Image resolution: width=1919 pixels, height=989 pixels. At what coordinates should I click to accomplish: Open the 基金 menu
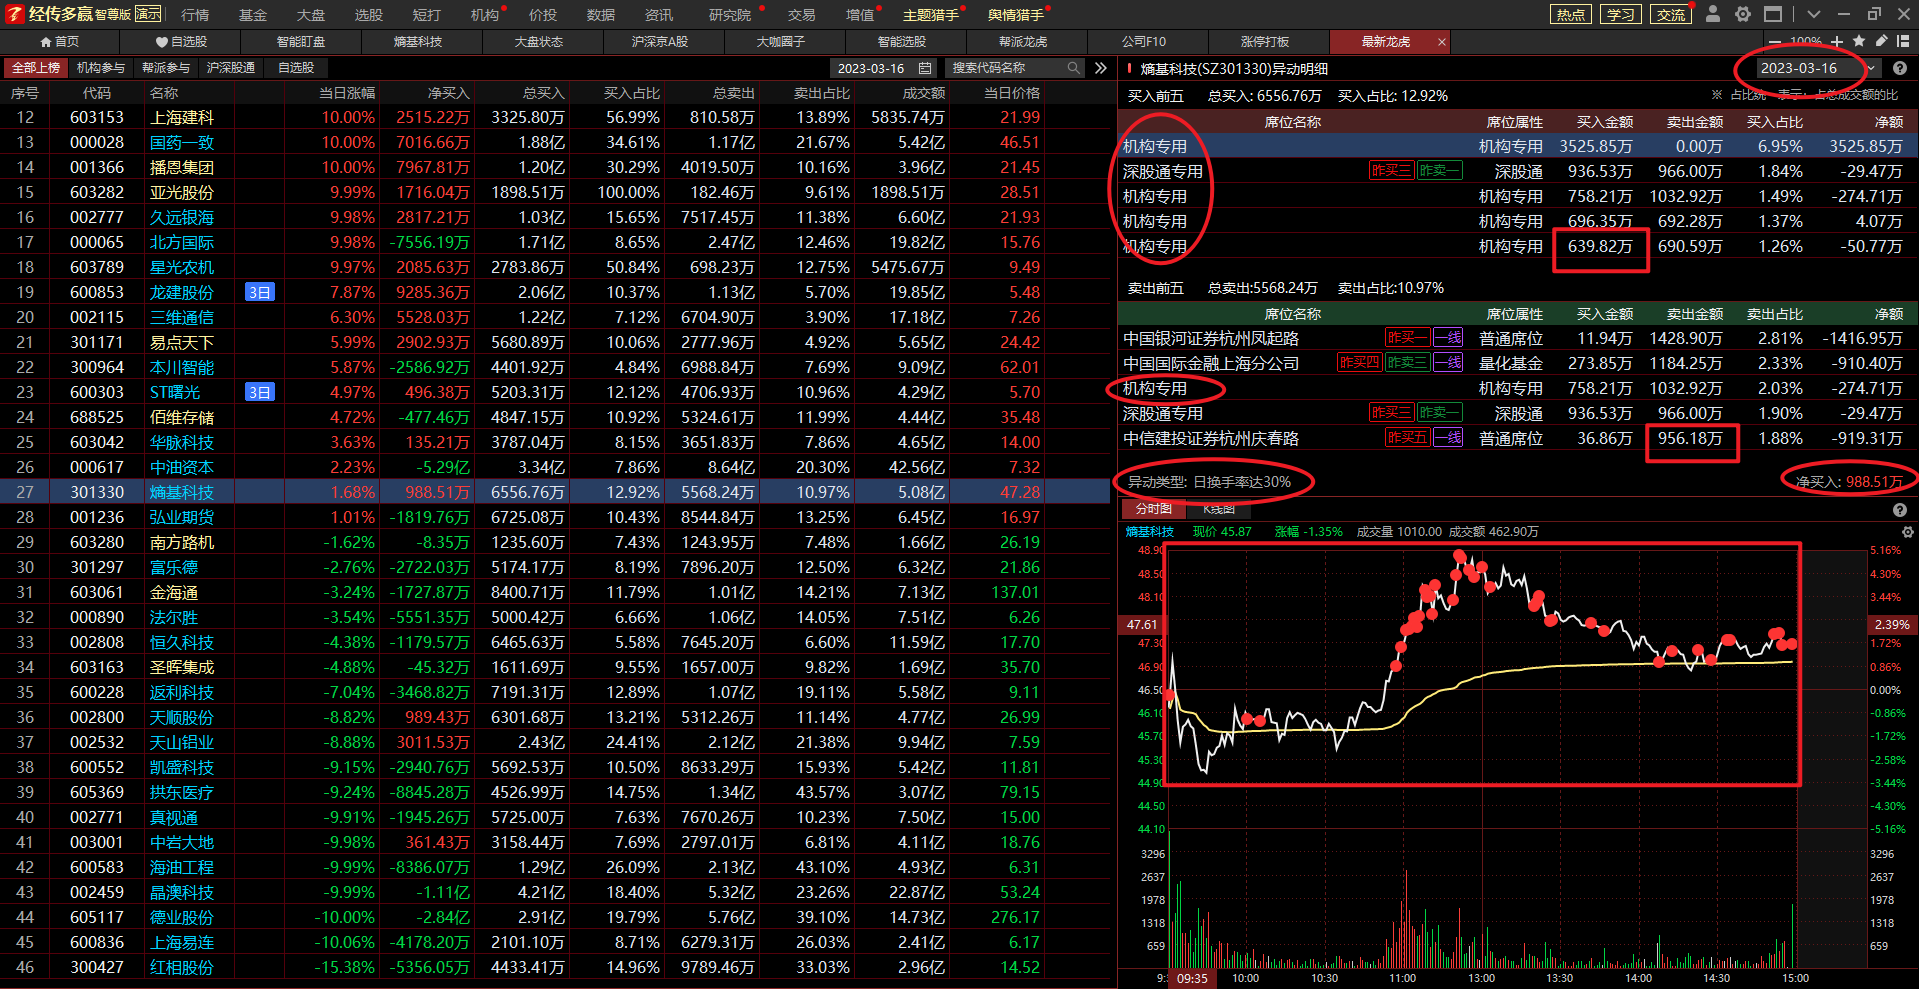pos(253,15)
